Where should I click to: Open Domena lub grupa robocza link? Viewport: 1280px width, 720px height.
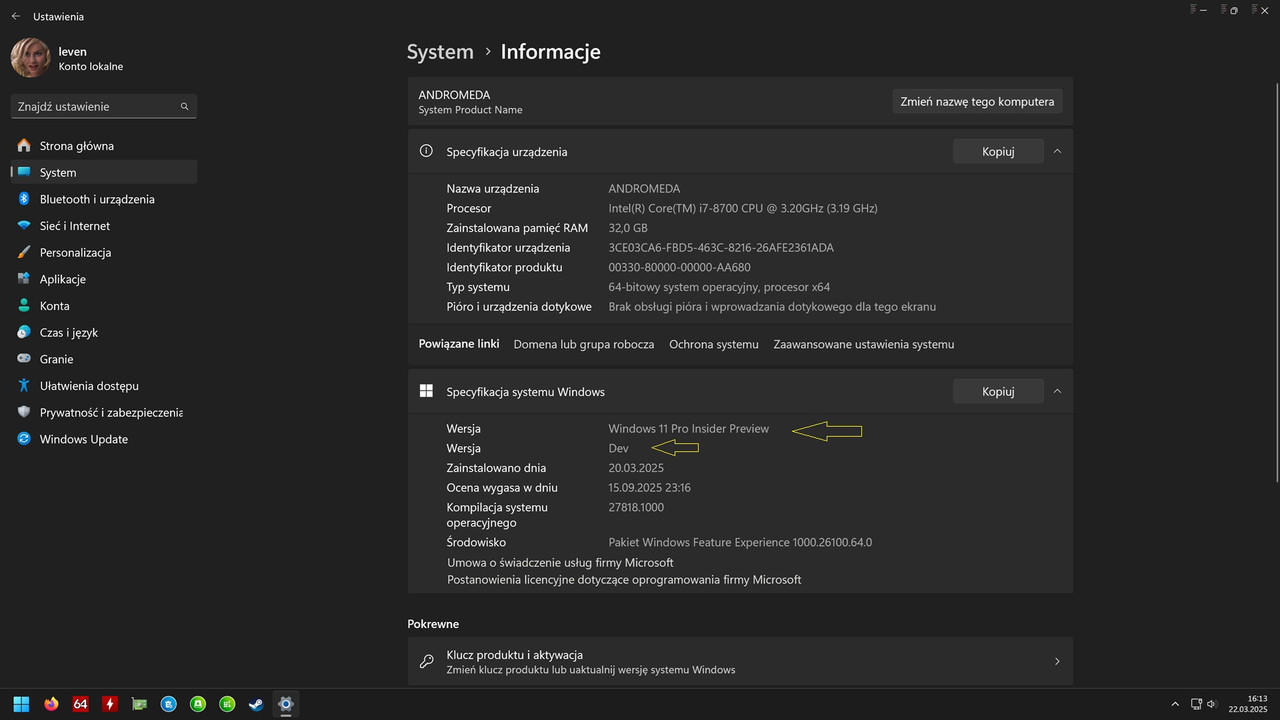(584, 344)
